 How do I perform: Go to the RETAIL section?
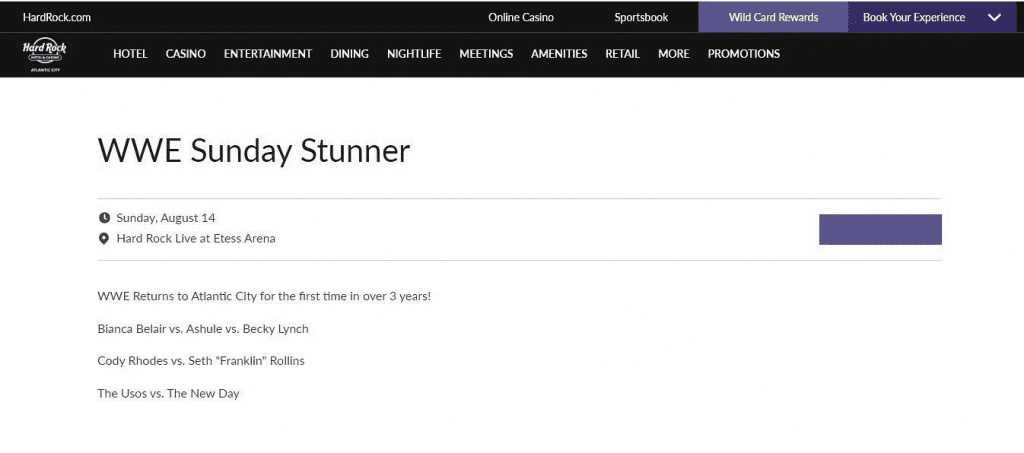click(x=622, y=54)
